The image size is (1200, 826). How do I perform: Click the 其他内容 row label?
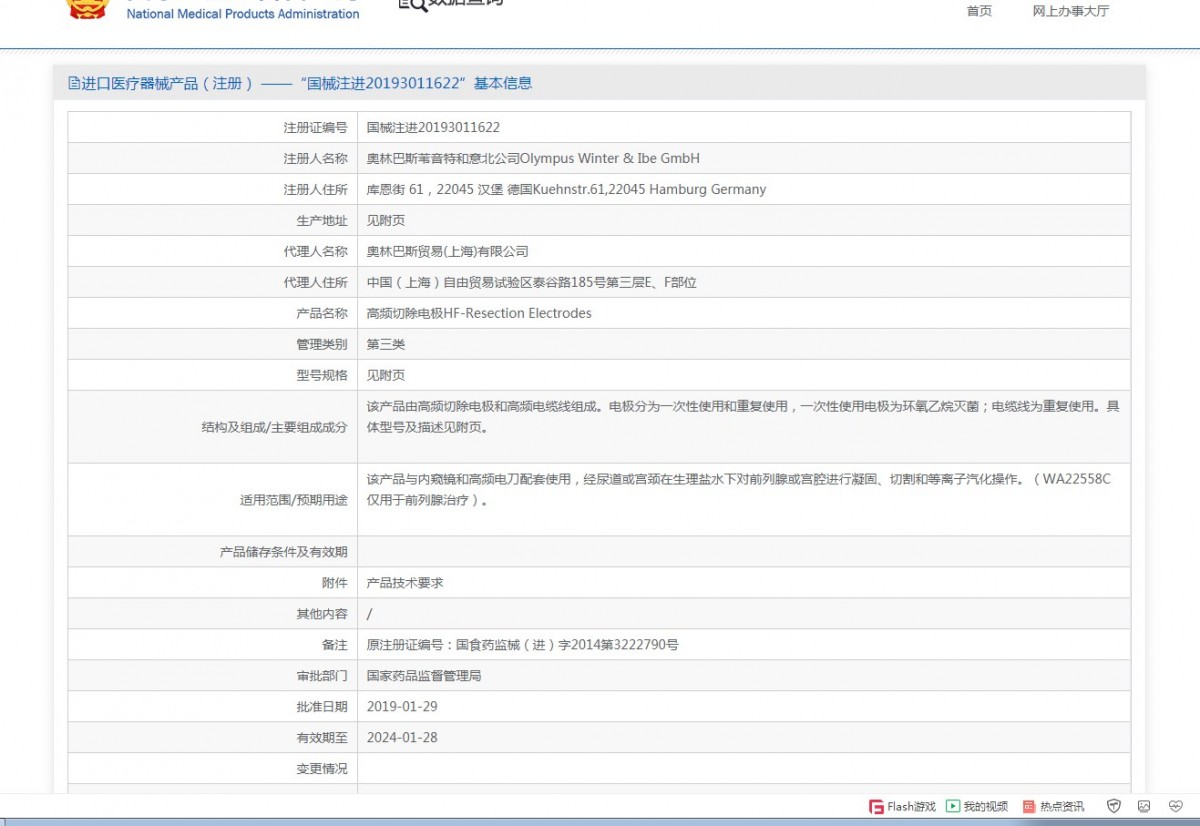(322, 614)
